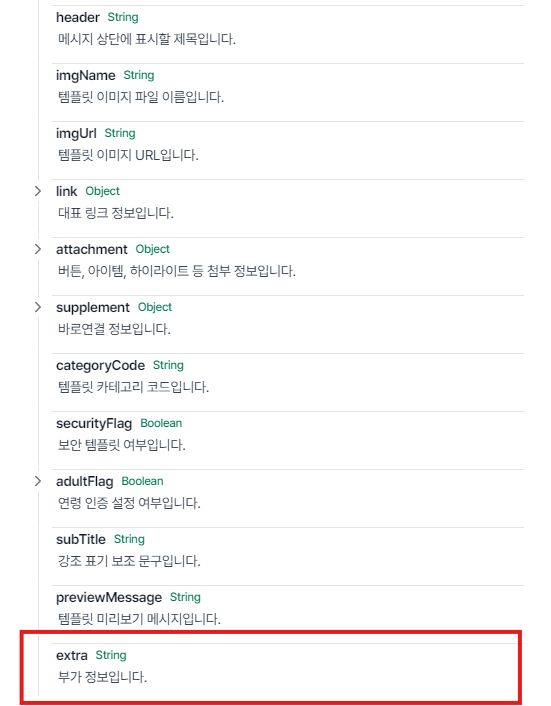
Task: Click the Boolean type label beside securityFlag
Action: click(x=161, y=423)
